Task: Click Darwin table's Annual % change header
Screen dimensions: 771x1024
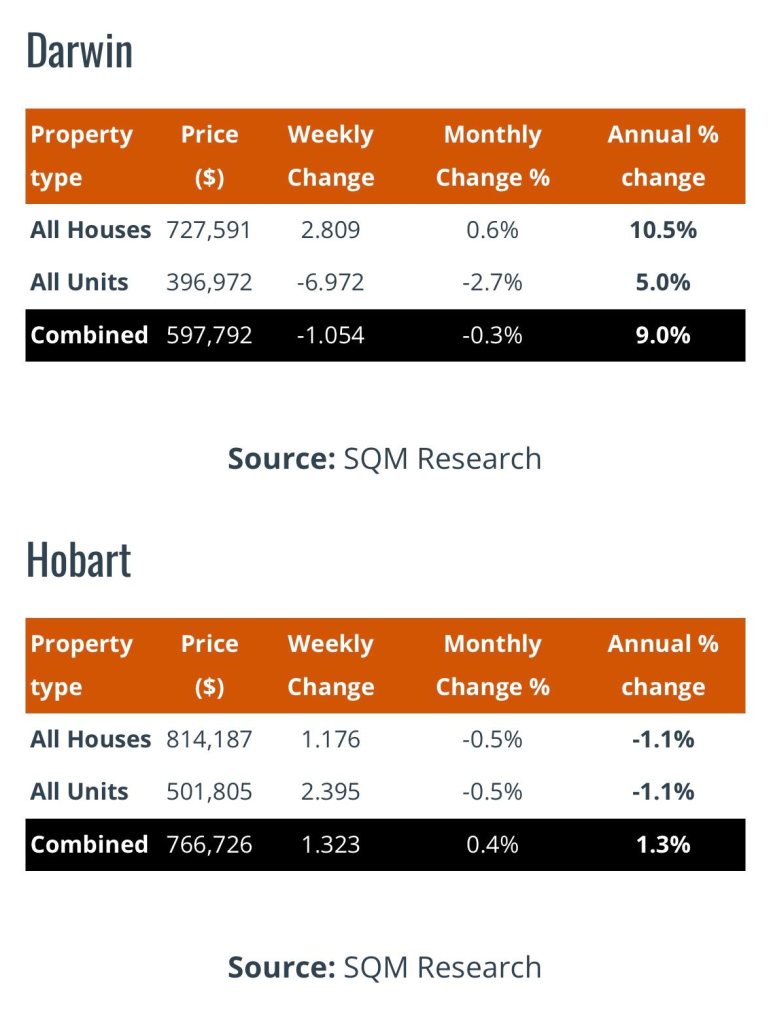Action: [x=662, y=156]
